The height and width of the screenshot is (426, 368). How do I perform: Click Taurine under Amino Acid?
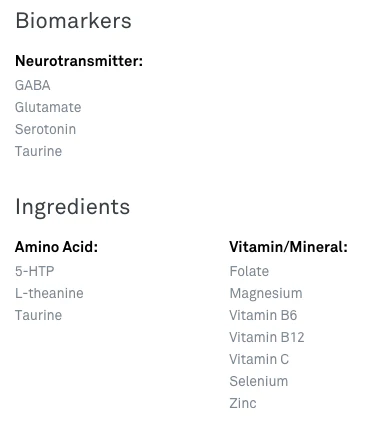click(38, 315)
